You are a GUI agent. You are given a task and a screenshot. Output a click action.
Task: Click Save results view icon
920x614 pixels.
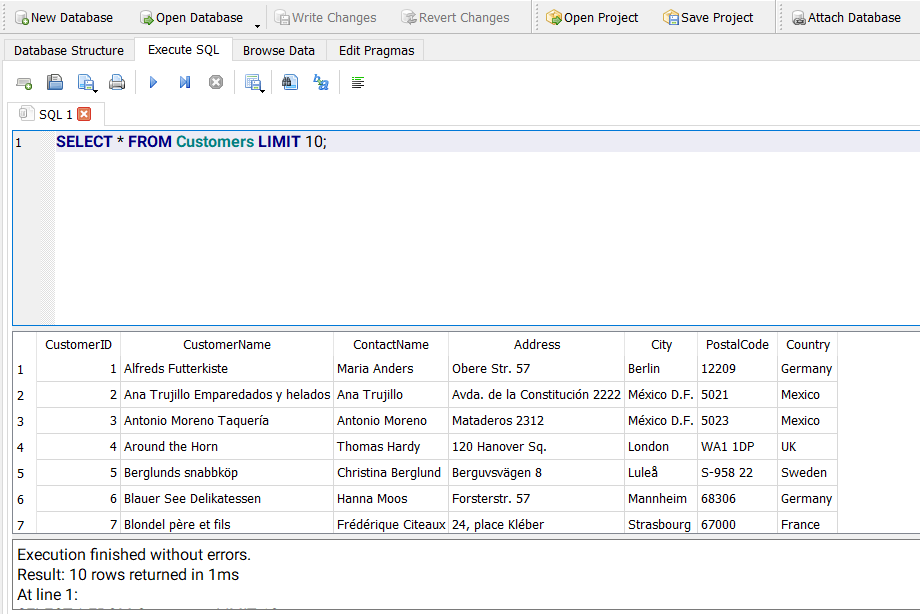[x=253, y=83]
